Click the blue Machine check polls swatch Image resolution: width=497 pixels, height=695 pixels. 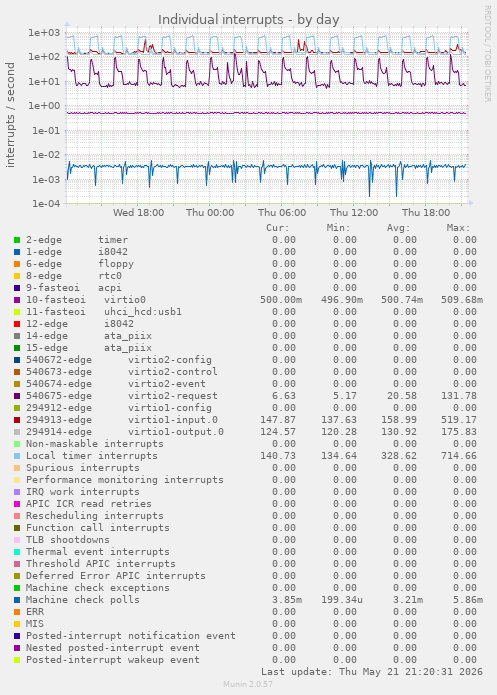coord(17,600)
